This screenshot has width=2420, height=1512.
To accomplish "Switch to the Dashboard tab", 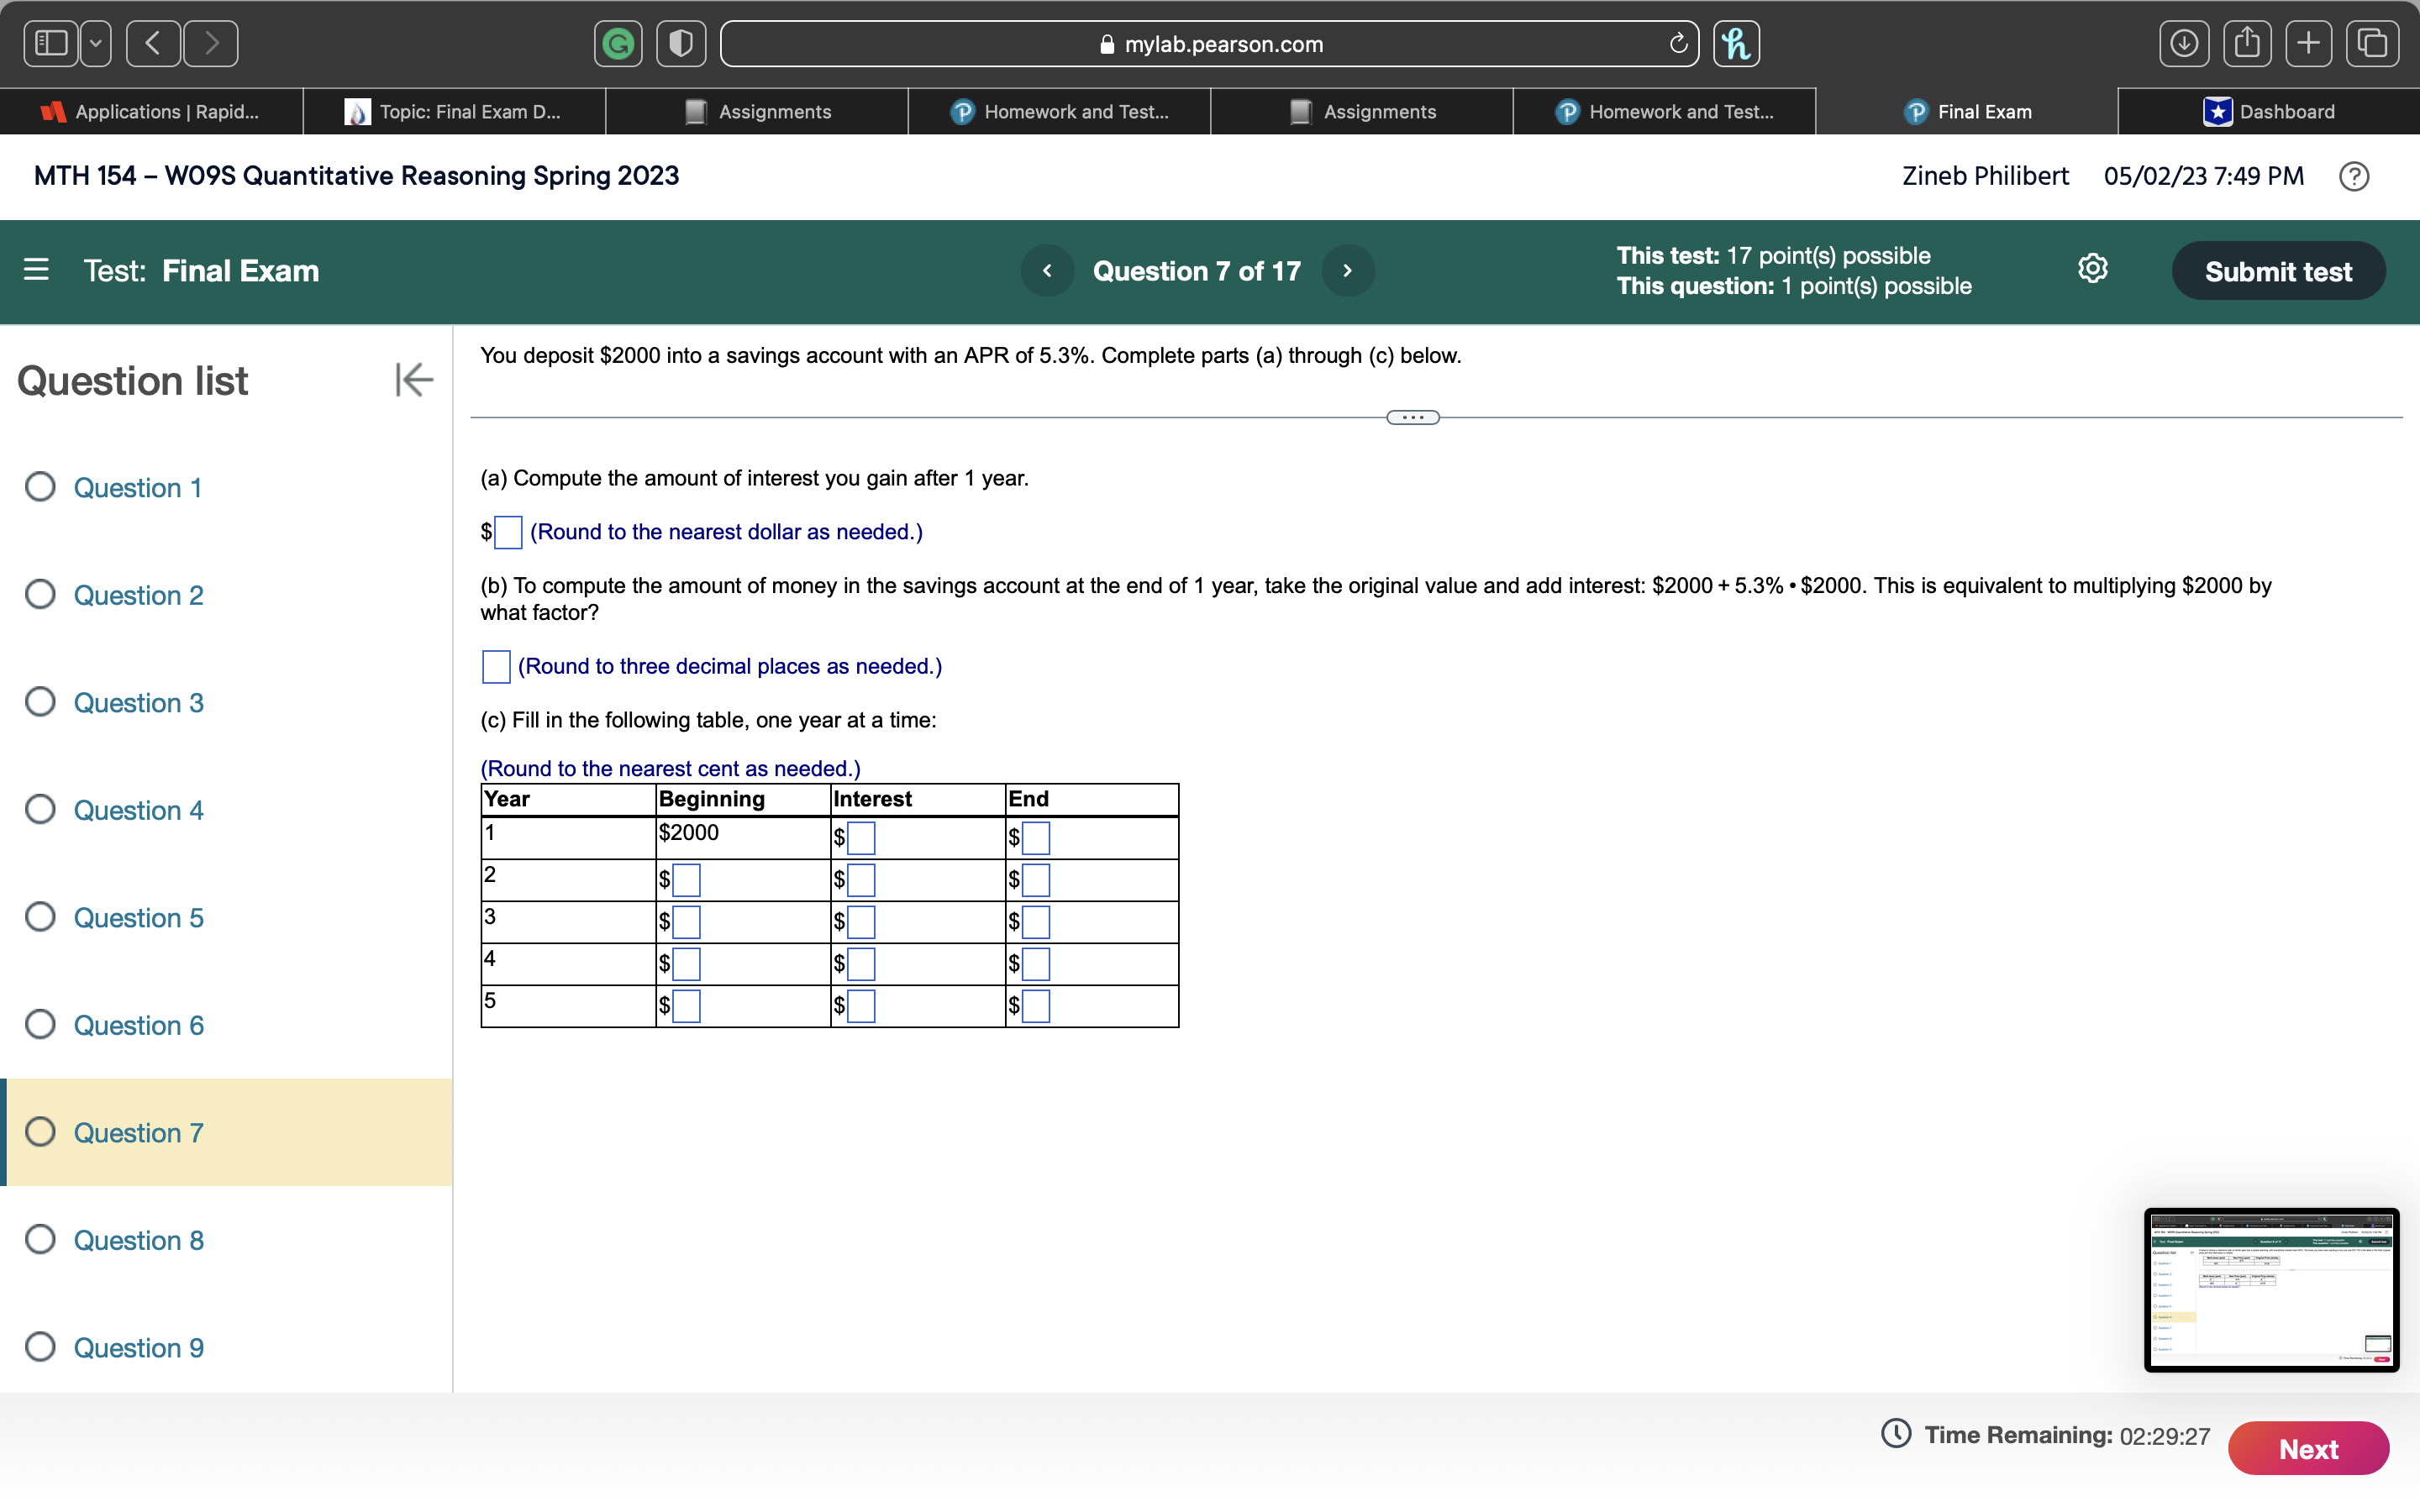I will pyautogui.click(x=2267, y=112).
